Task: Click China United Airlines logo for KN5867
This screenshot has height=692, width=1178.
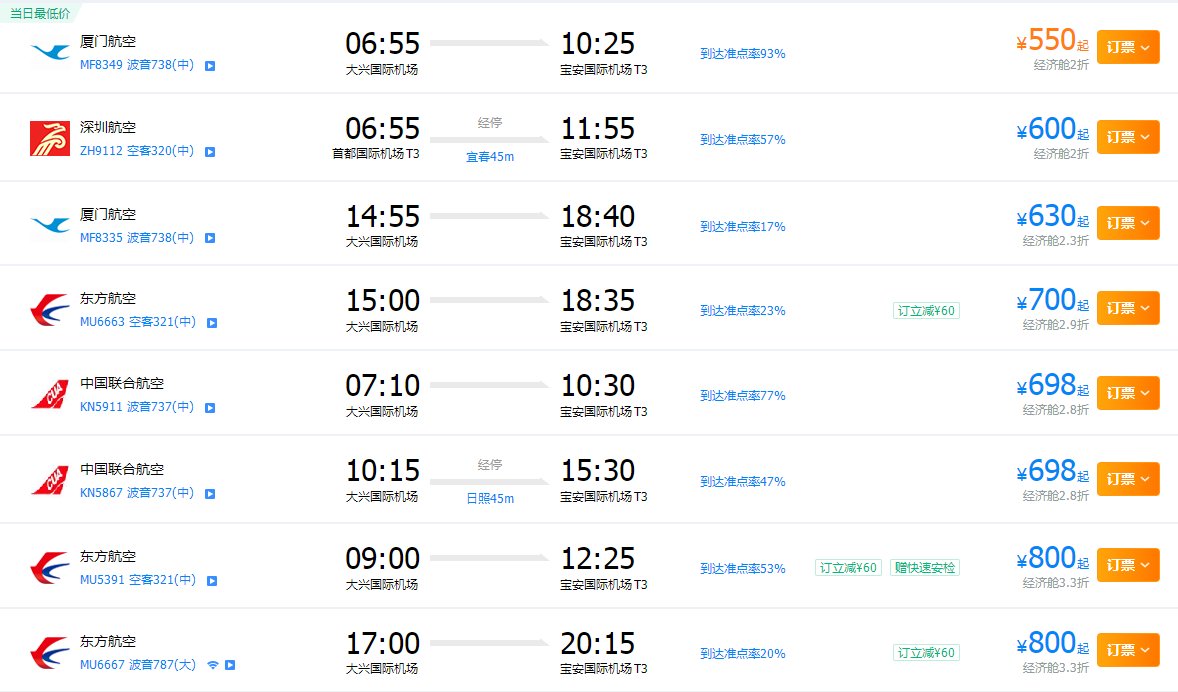Action: click(50, 479)
